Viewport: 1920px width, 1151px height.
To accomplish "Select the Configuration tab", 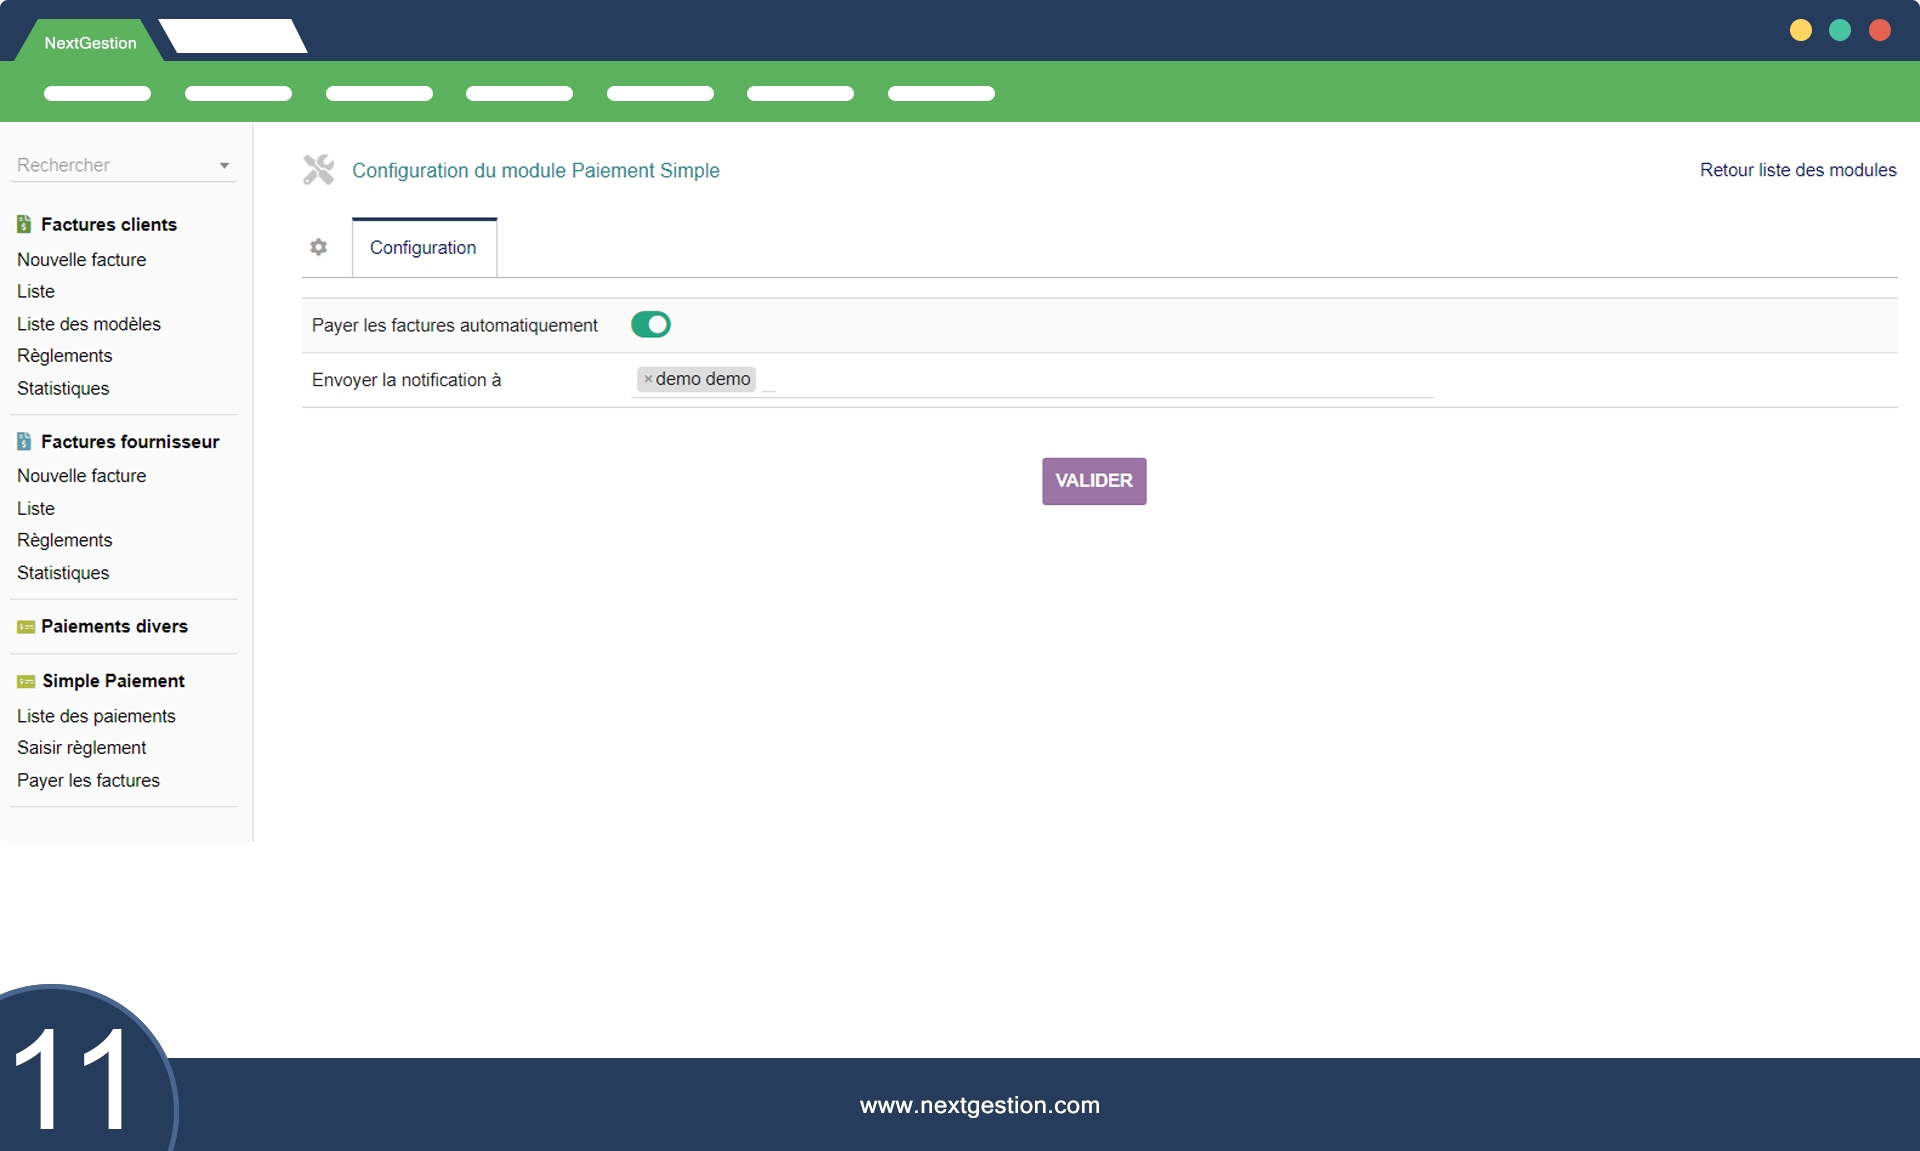I will click(x=423, y=248).
